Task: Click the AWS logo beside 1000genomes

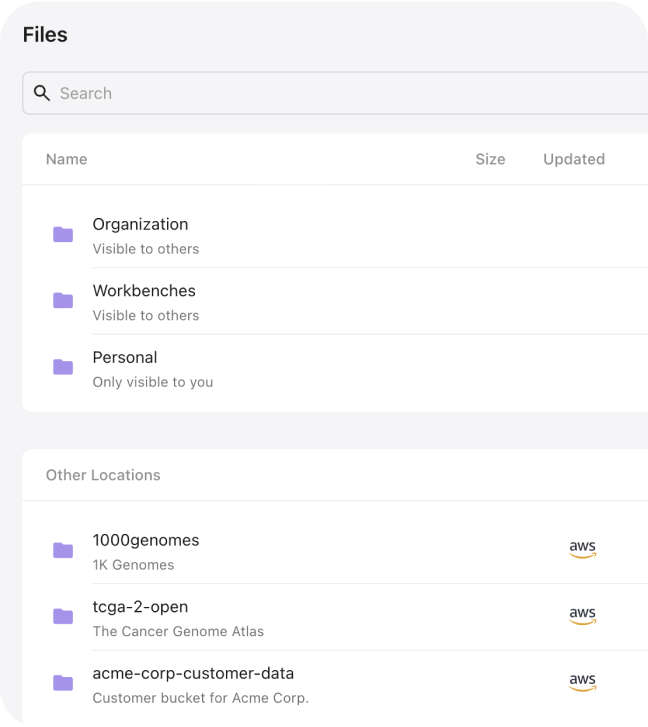Action: (583, 549)
